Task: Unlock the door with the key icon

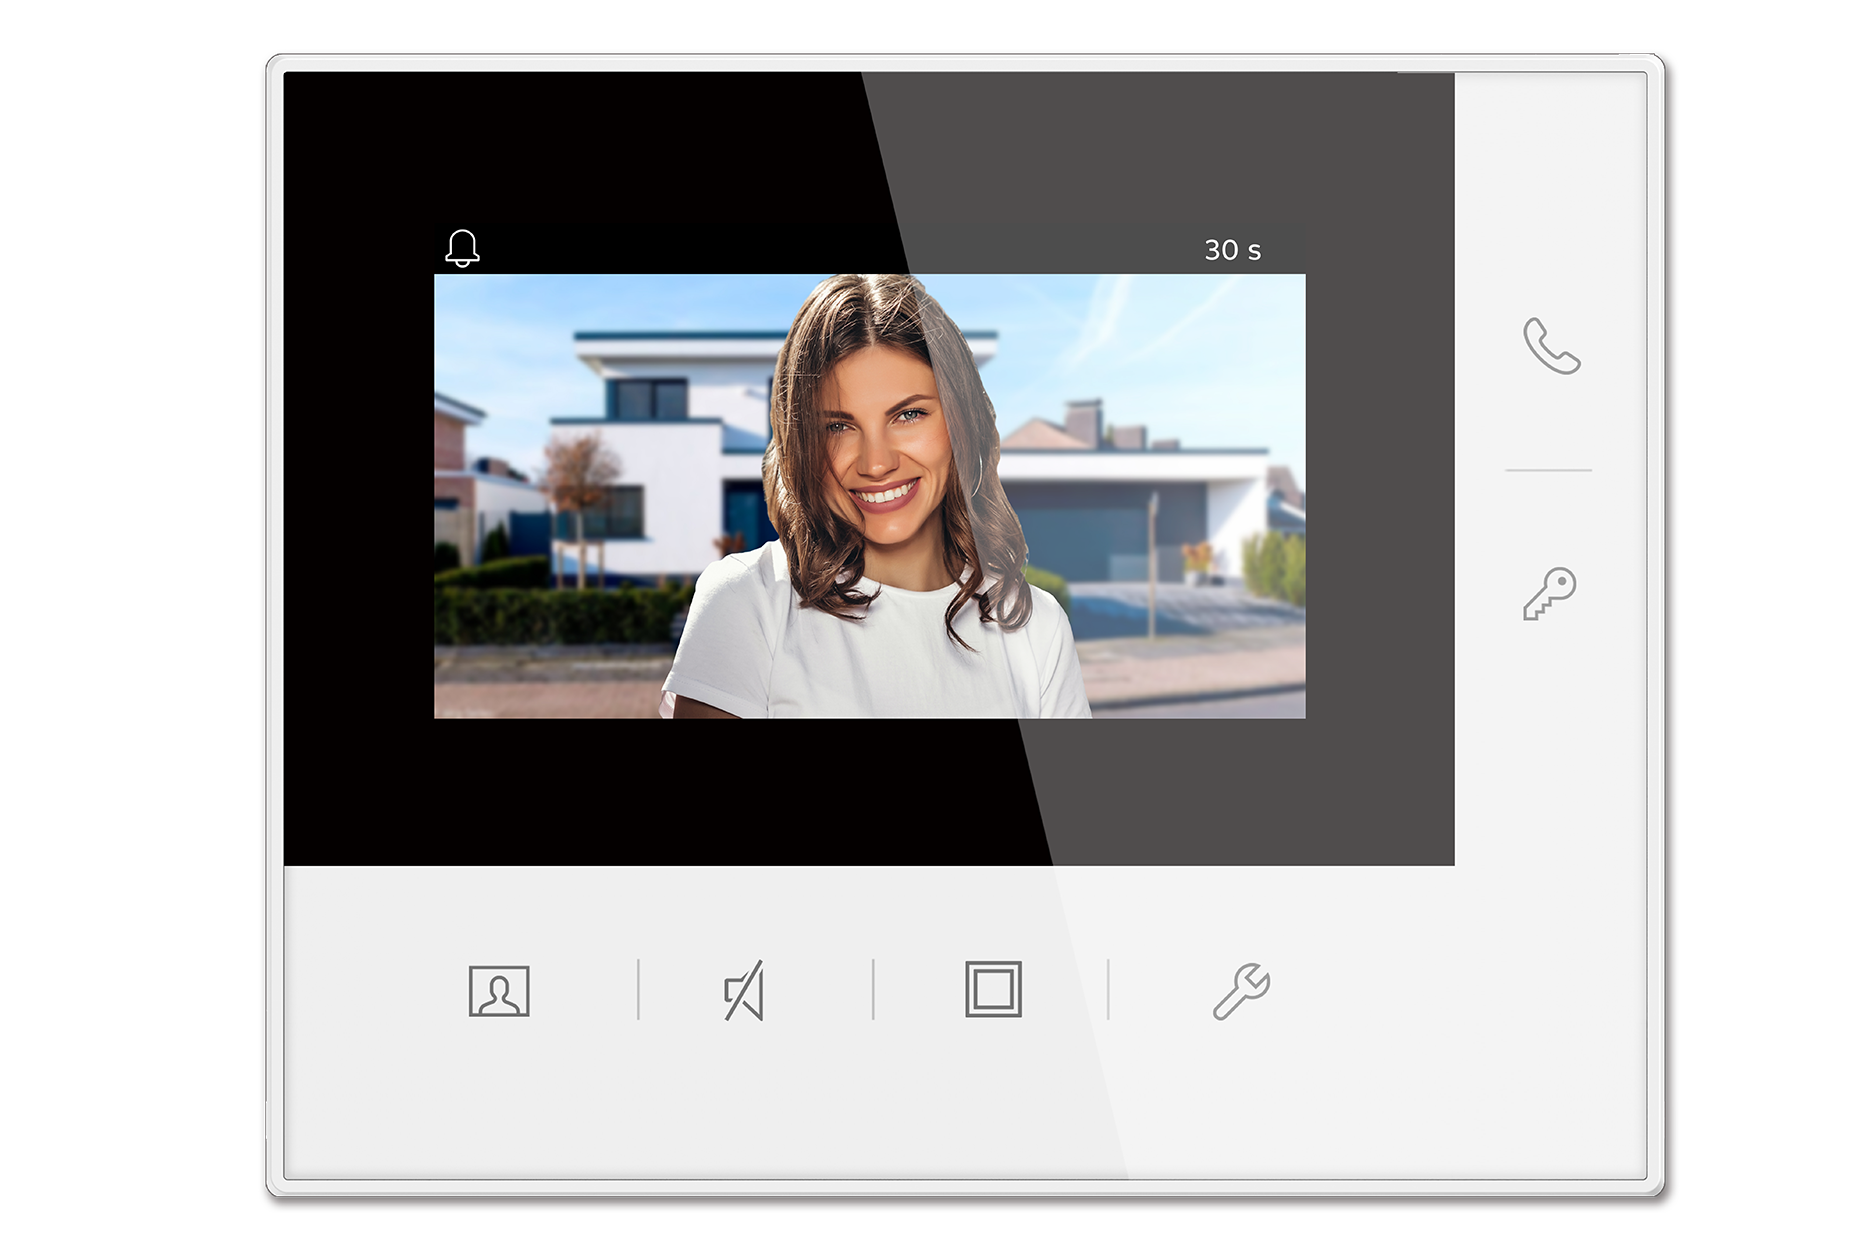Action: tap(1550, 594)
